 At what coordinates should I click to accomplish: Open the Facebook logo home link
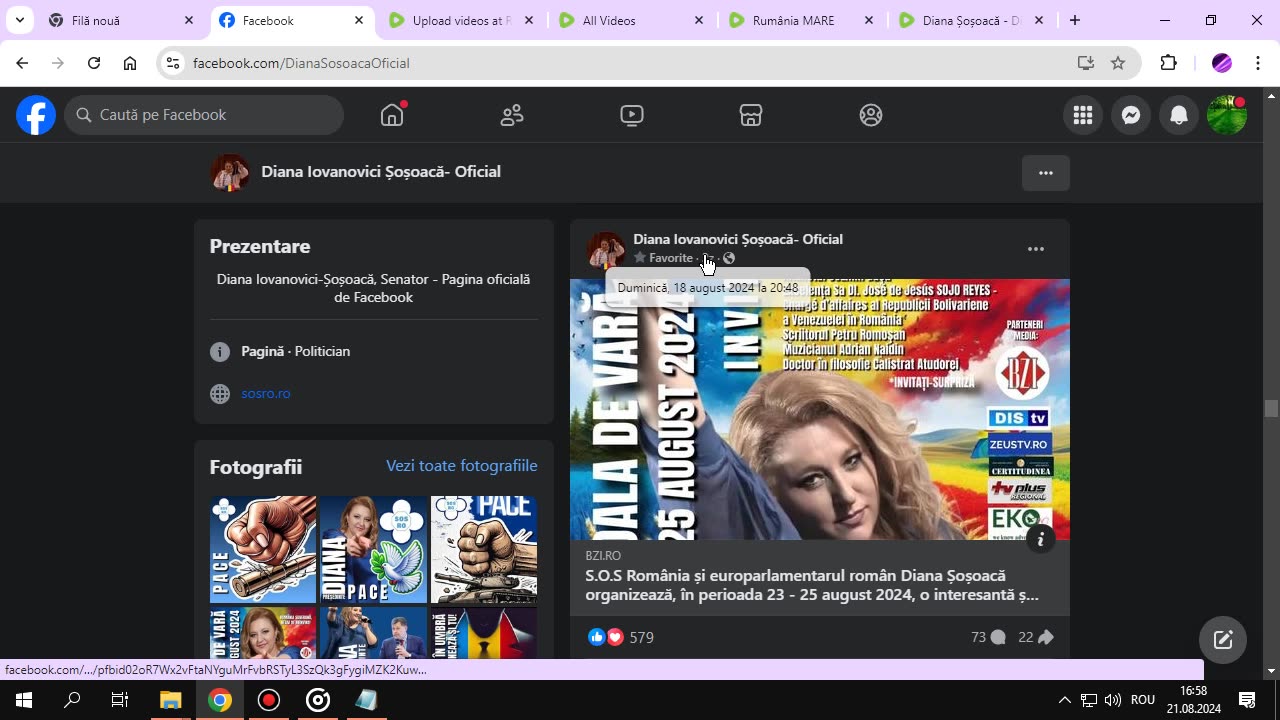[x=36, y=115]
